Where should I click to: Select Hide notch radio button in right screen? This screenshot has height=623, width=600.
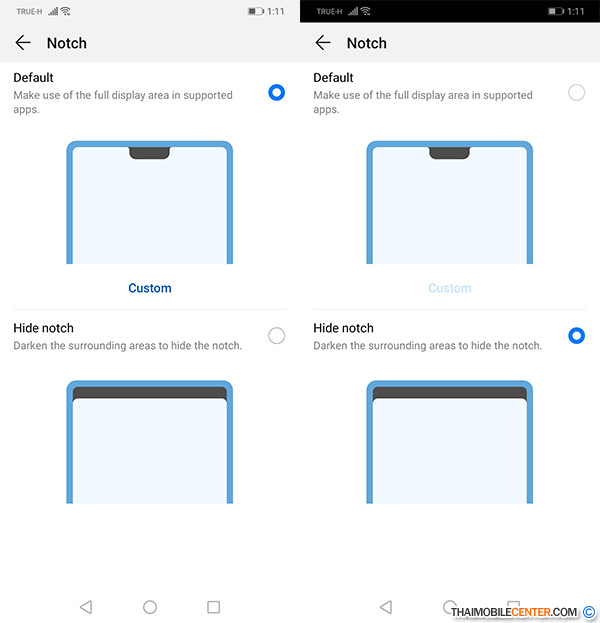pos(576,336)
